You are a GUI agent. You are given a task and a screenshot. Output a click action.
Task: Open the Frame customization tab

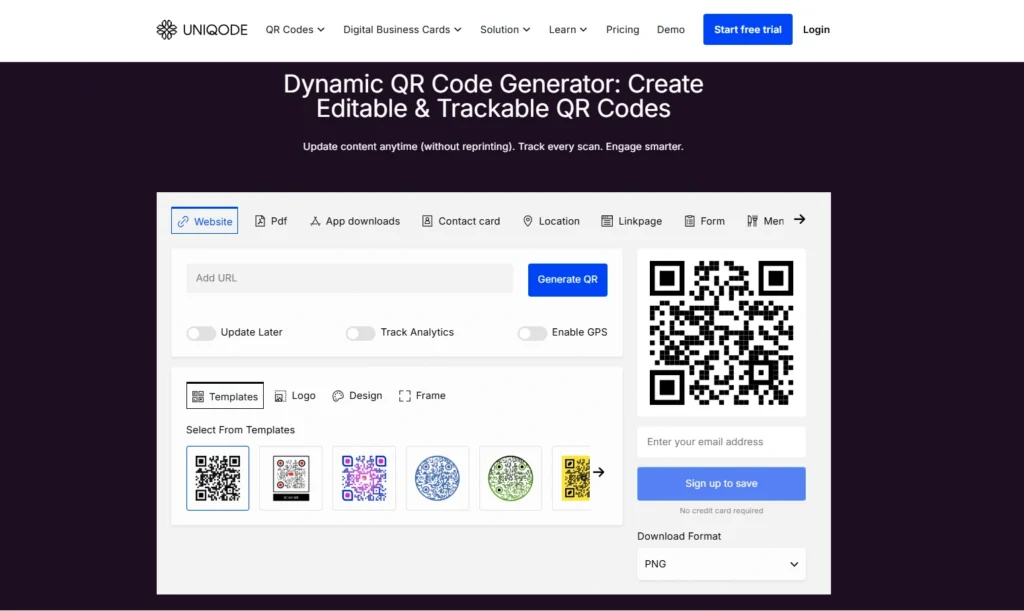tap(422, 396)
